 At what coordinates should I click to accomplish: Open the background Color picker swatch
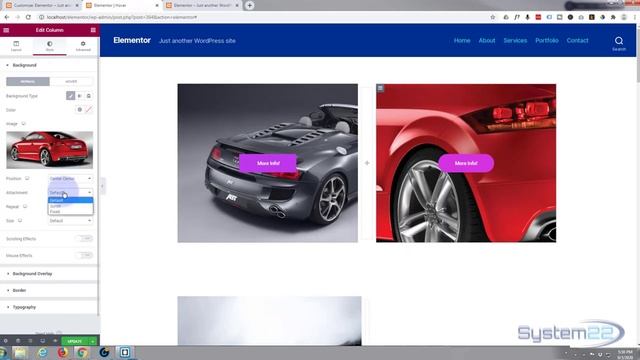tap(89, 110)
